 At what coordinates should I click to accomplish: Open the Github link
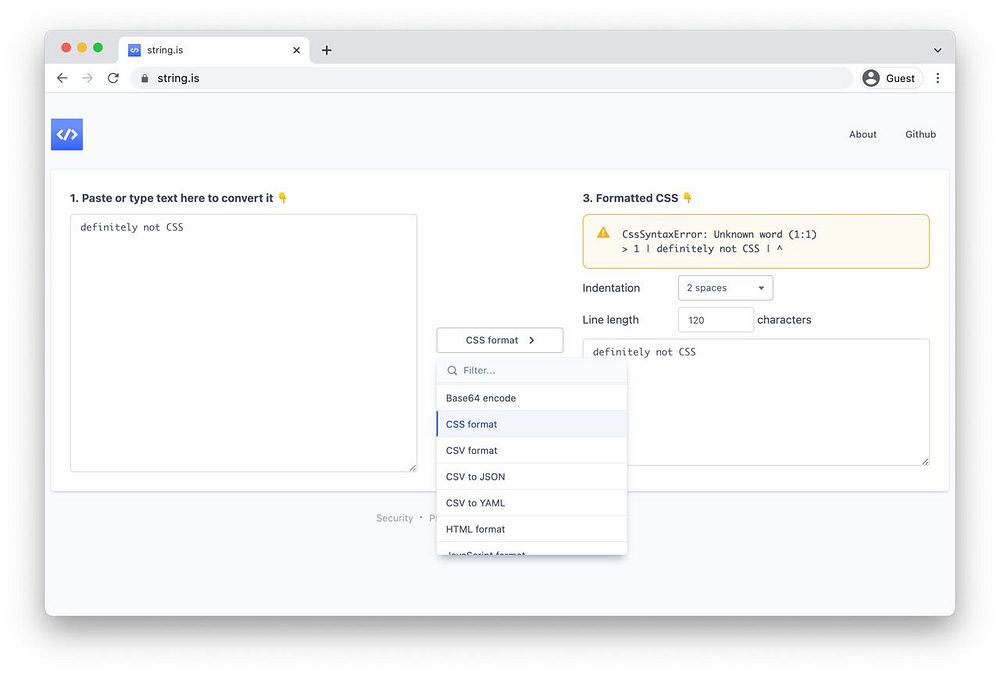(920, 135)
